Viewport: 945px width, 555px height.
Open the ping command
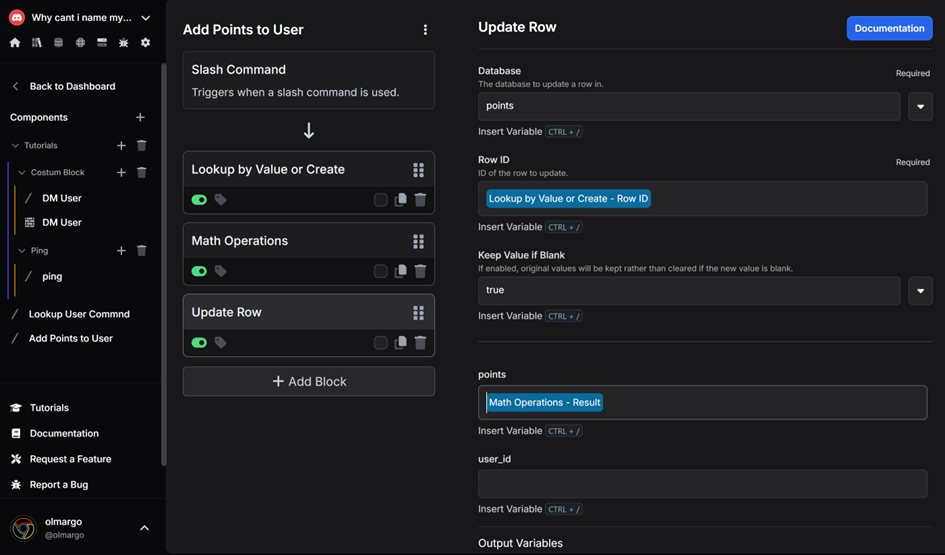52,276
